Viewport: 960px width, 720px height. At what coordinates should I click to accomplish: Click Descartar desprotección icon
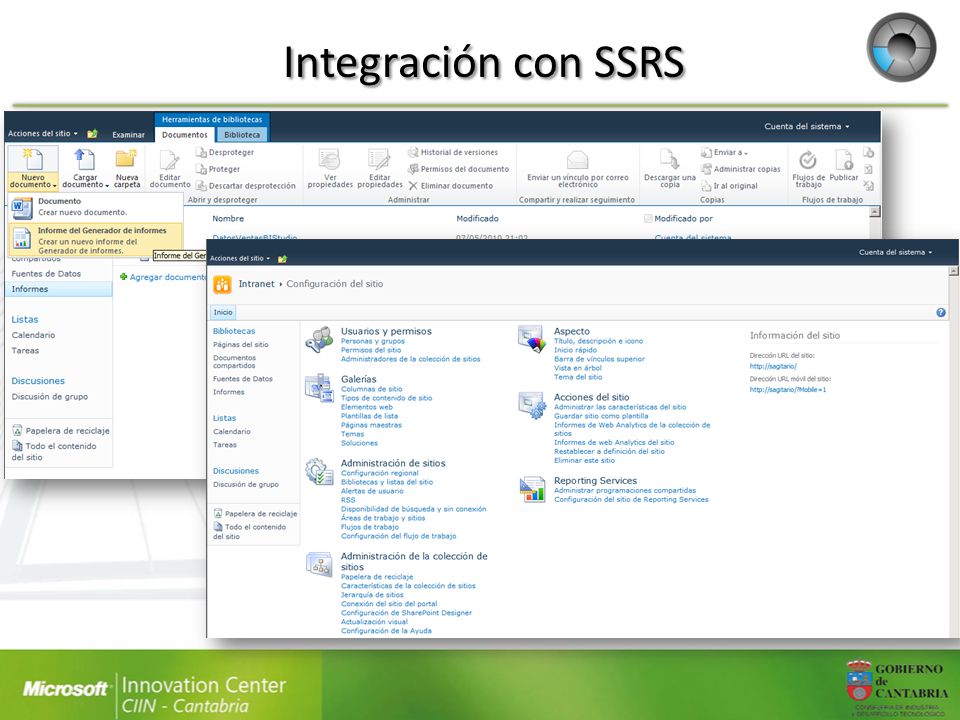[201, 186]
